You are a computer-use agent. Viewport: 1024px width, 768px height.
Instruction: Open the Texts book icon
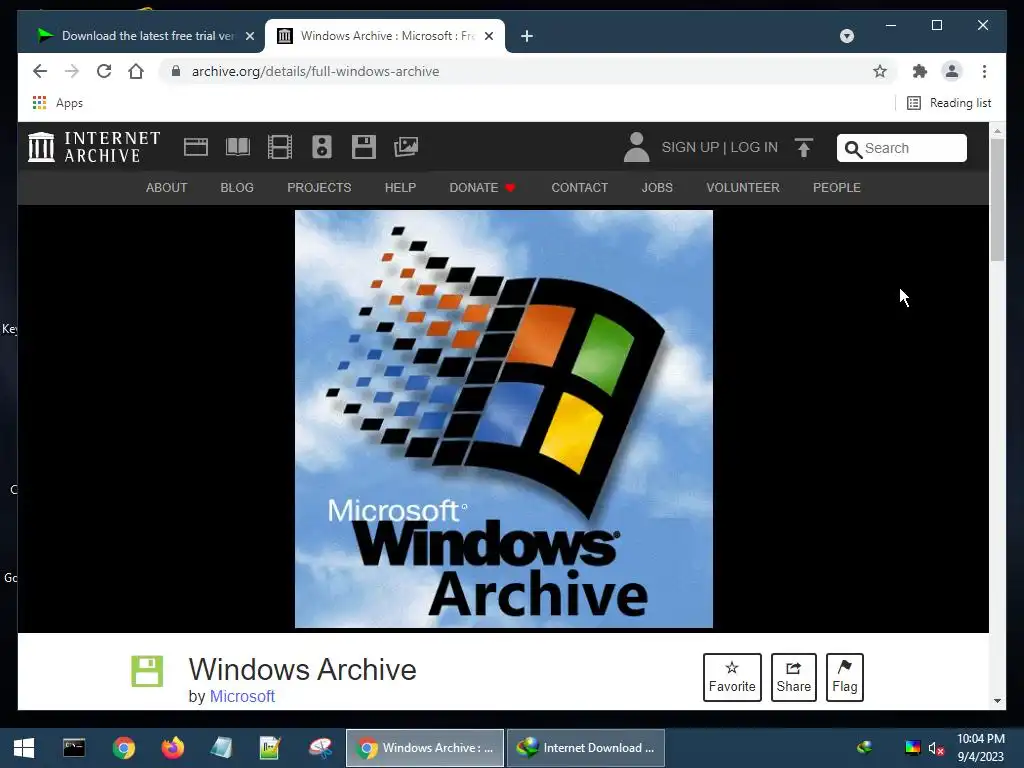click(238, 147)
